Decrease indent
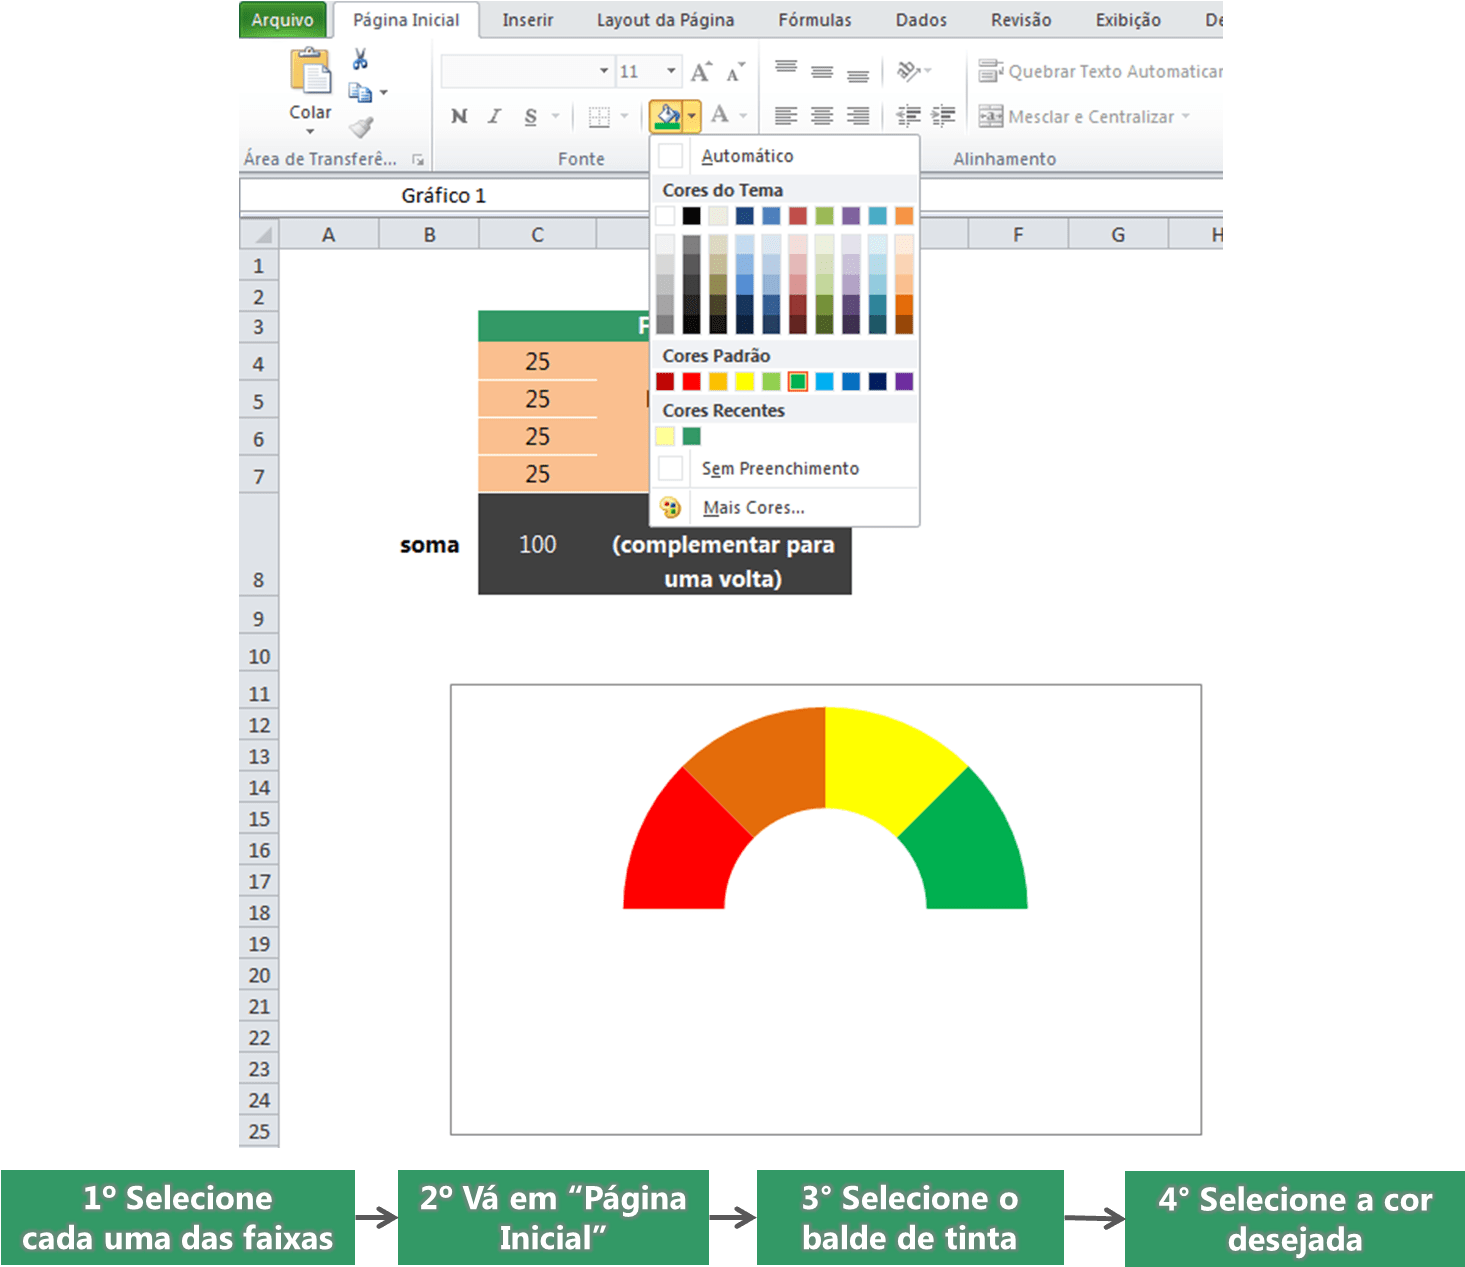Viewport: 1465px width, 1267px height. (908, 116)
